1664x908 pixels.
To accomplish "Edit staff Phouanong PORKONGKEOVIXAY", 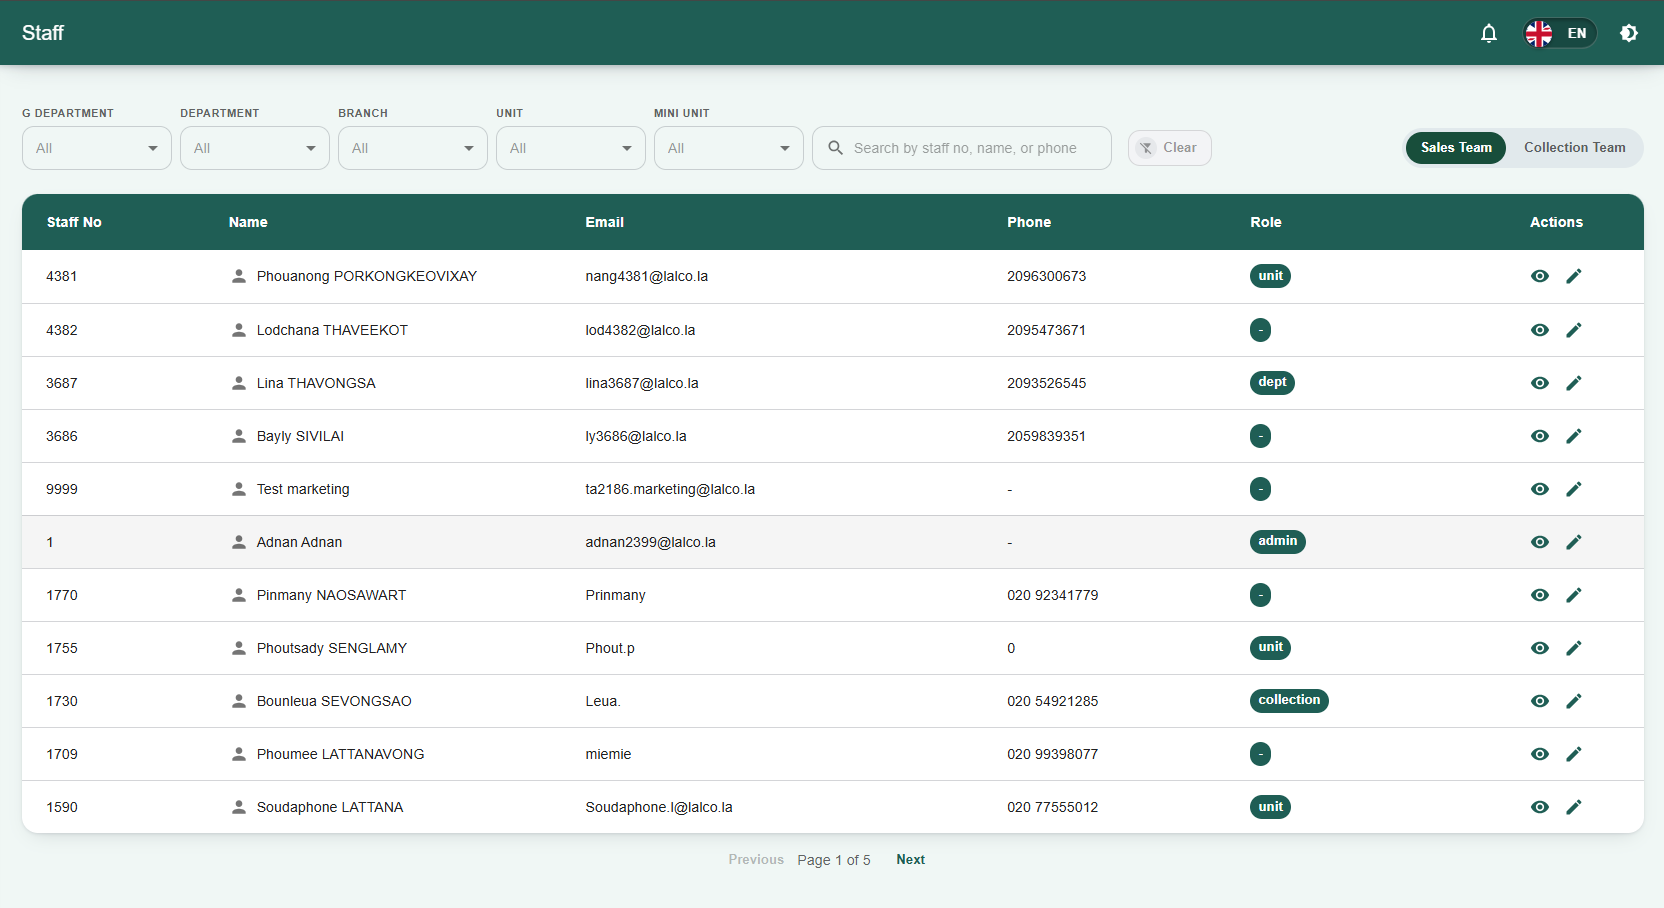I will coord(1574,276).
